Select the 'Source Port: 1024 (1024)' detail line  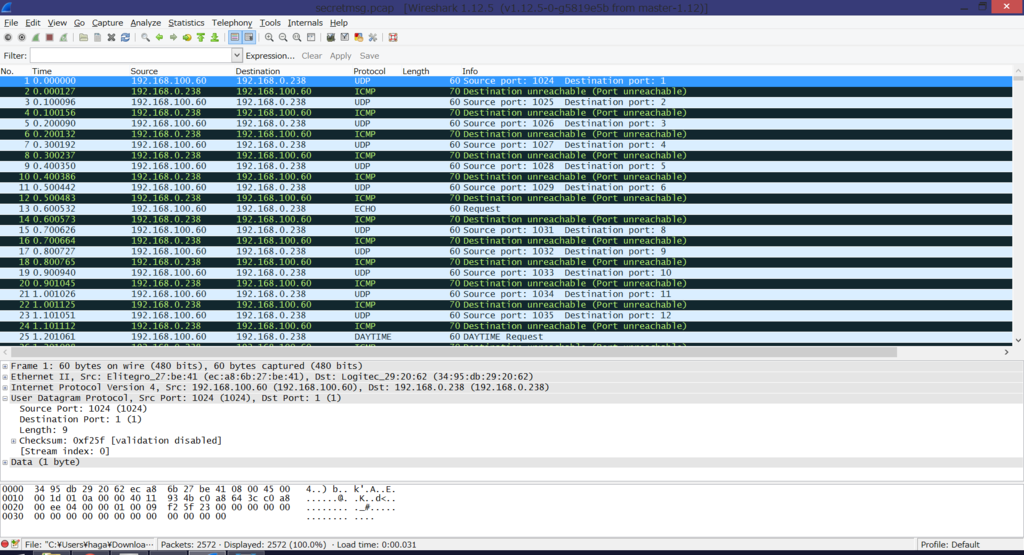[83, 409]
